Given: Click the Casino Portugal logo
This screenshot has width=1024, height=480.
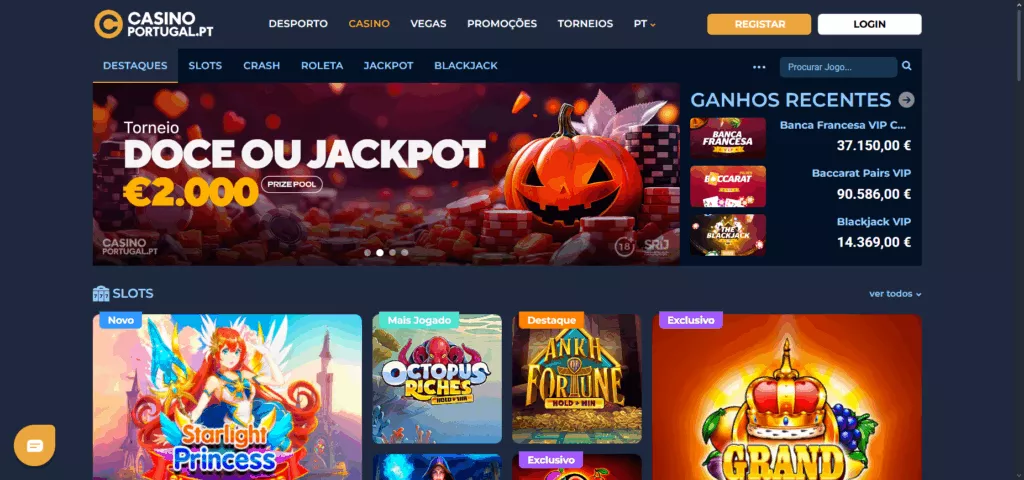Looking at the screenshot, I should pyautogui.click(x=153, y=24).
